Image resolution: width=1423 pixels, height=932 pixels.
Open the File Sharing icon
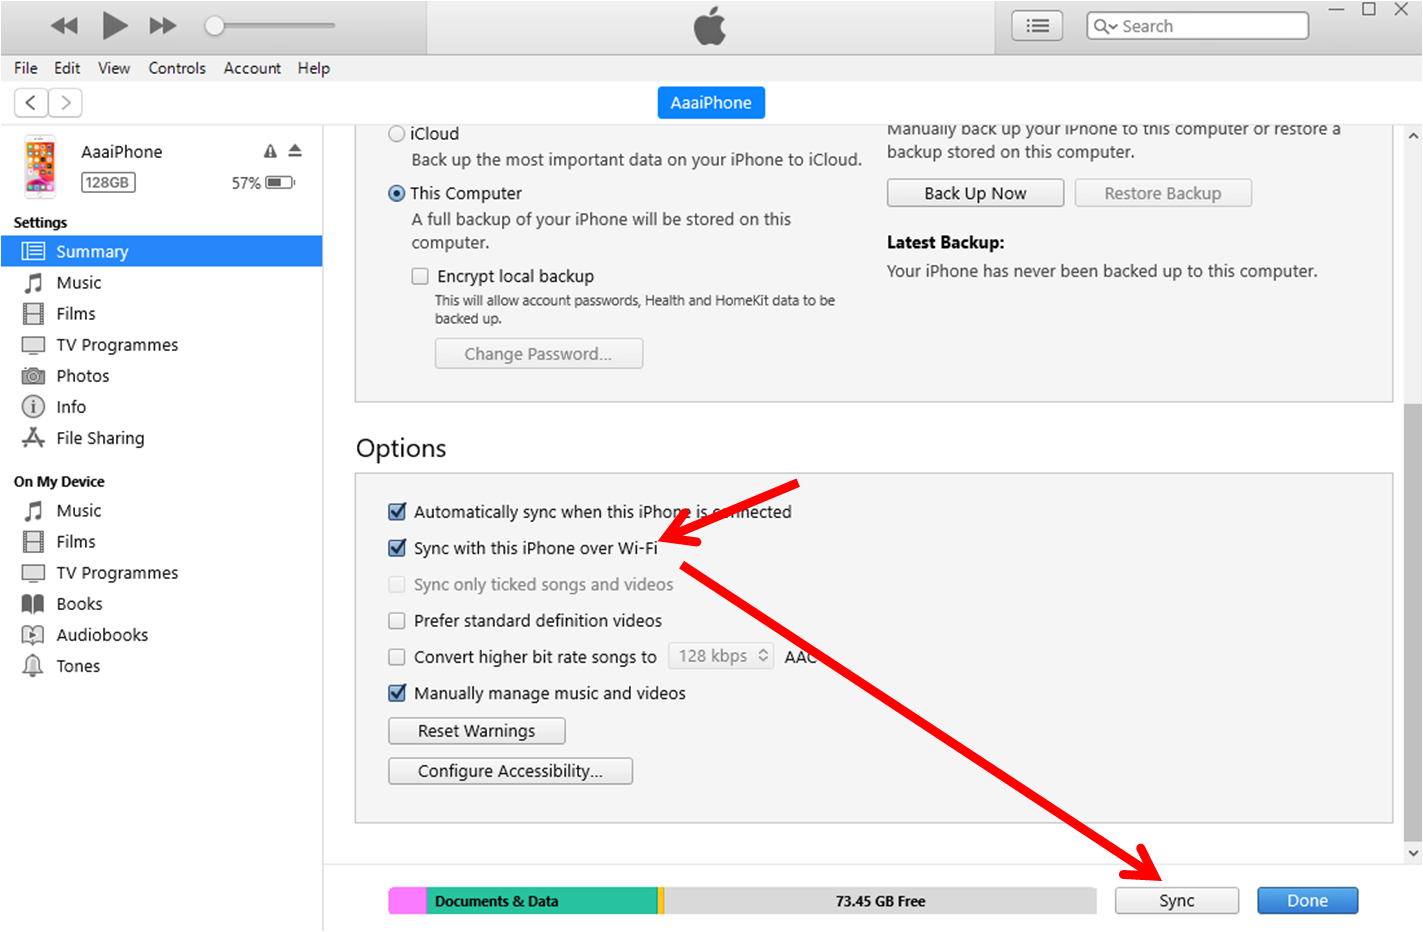coord(34,438)
